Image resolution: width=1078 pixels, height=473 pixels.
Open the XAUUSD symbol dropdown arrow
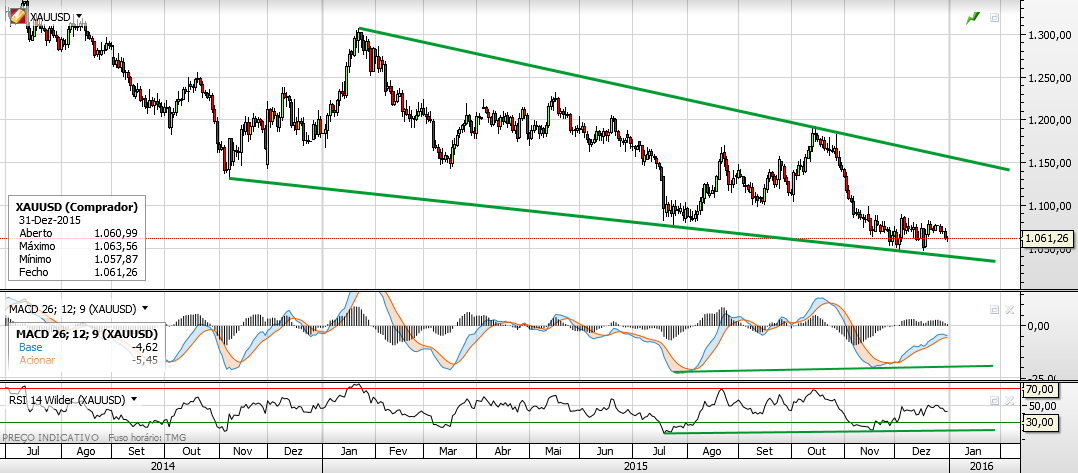click(x=79, y=18)
